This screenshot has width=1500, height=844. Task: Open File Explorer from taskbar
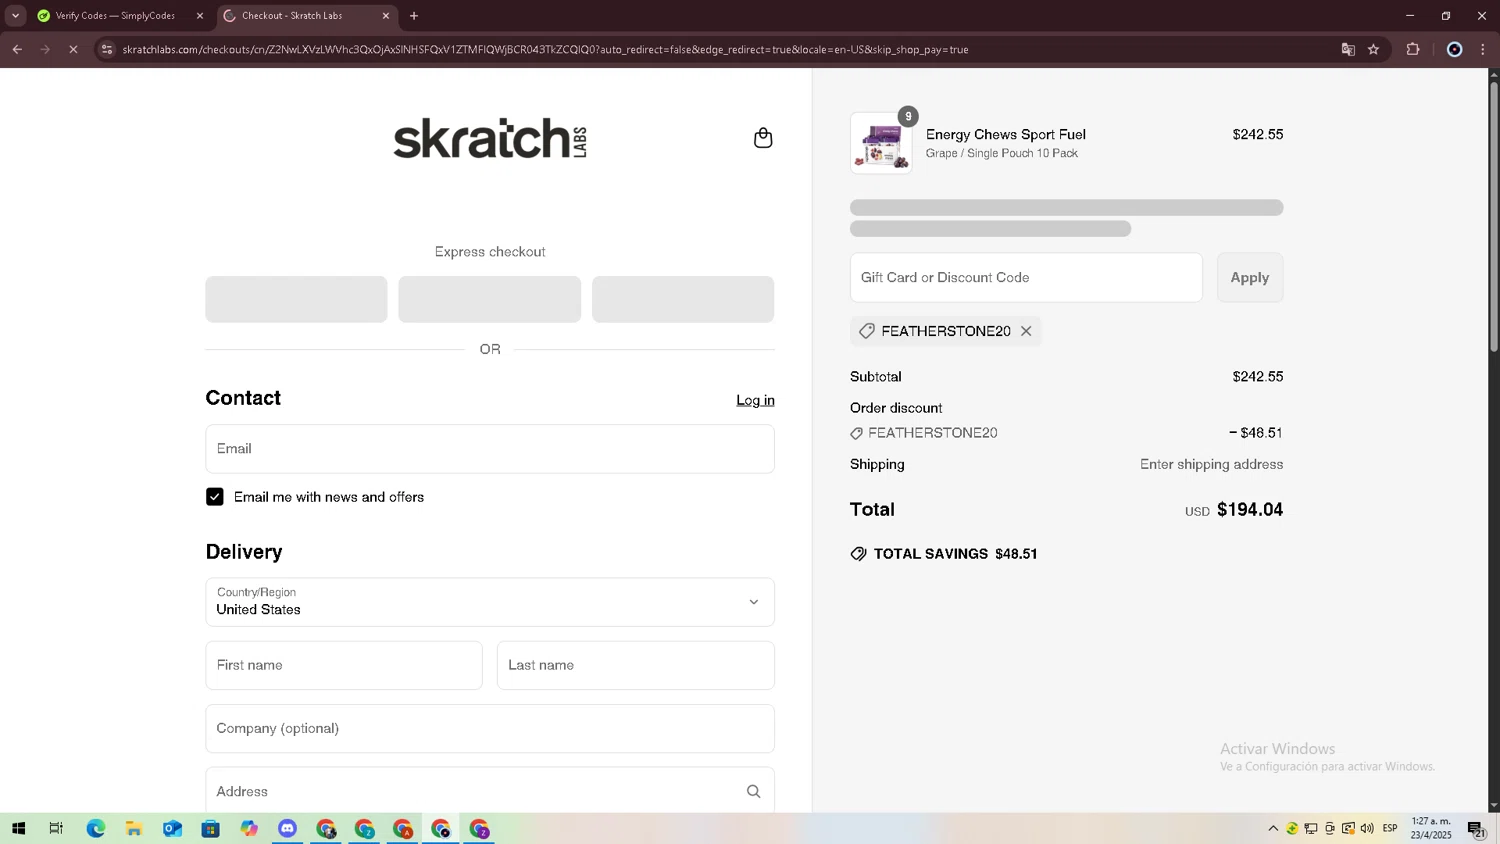(x=133, y=829)
